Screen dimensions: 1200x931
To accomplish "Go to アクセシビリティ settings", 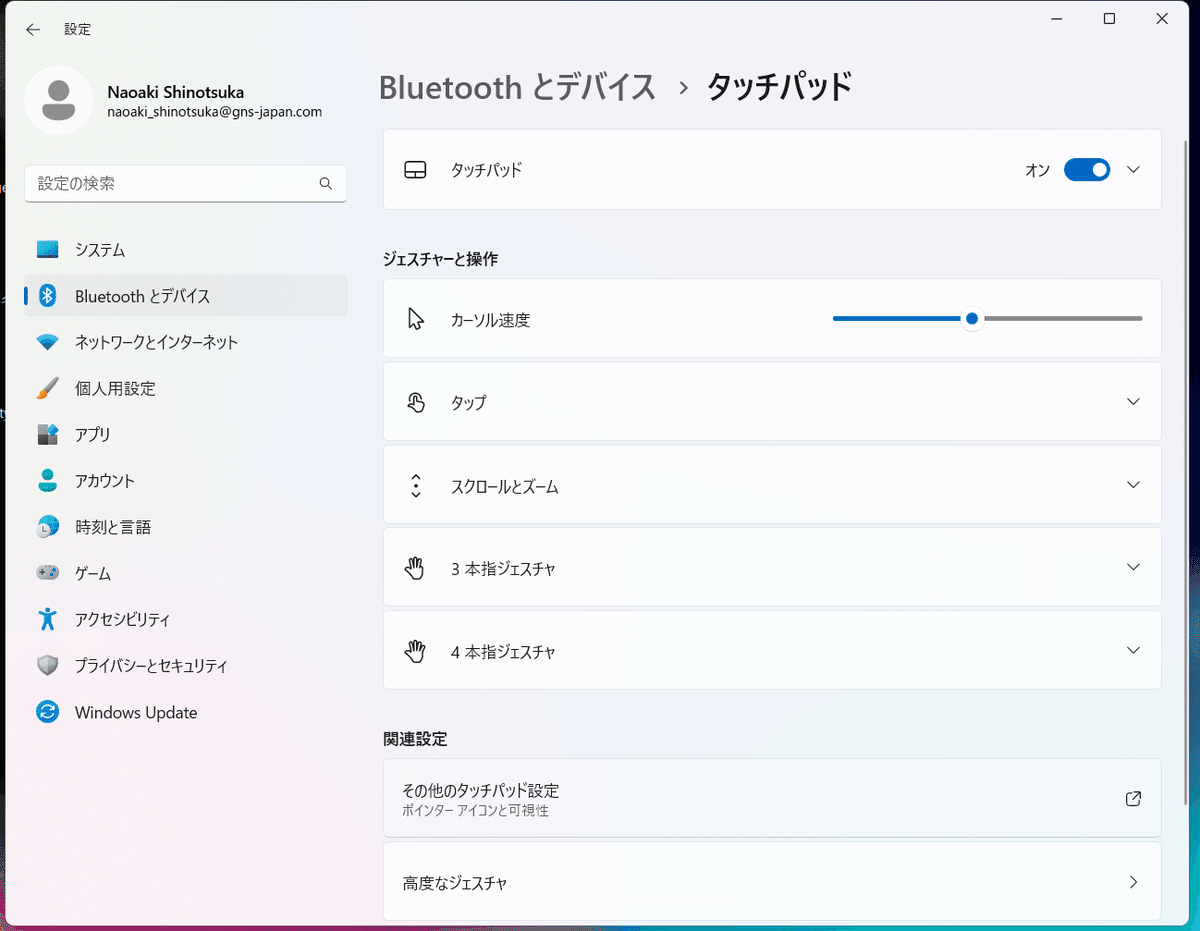I will tap(186, 619).
